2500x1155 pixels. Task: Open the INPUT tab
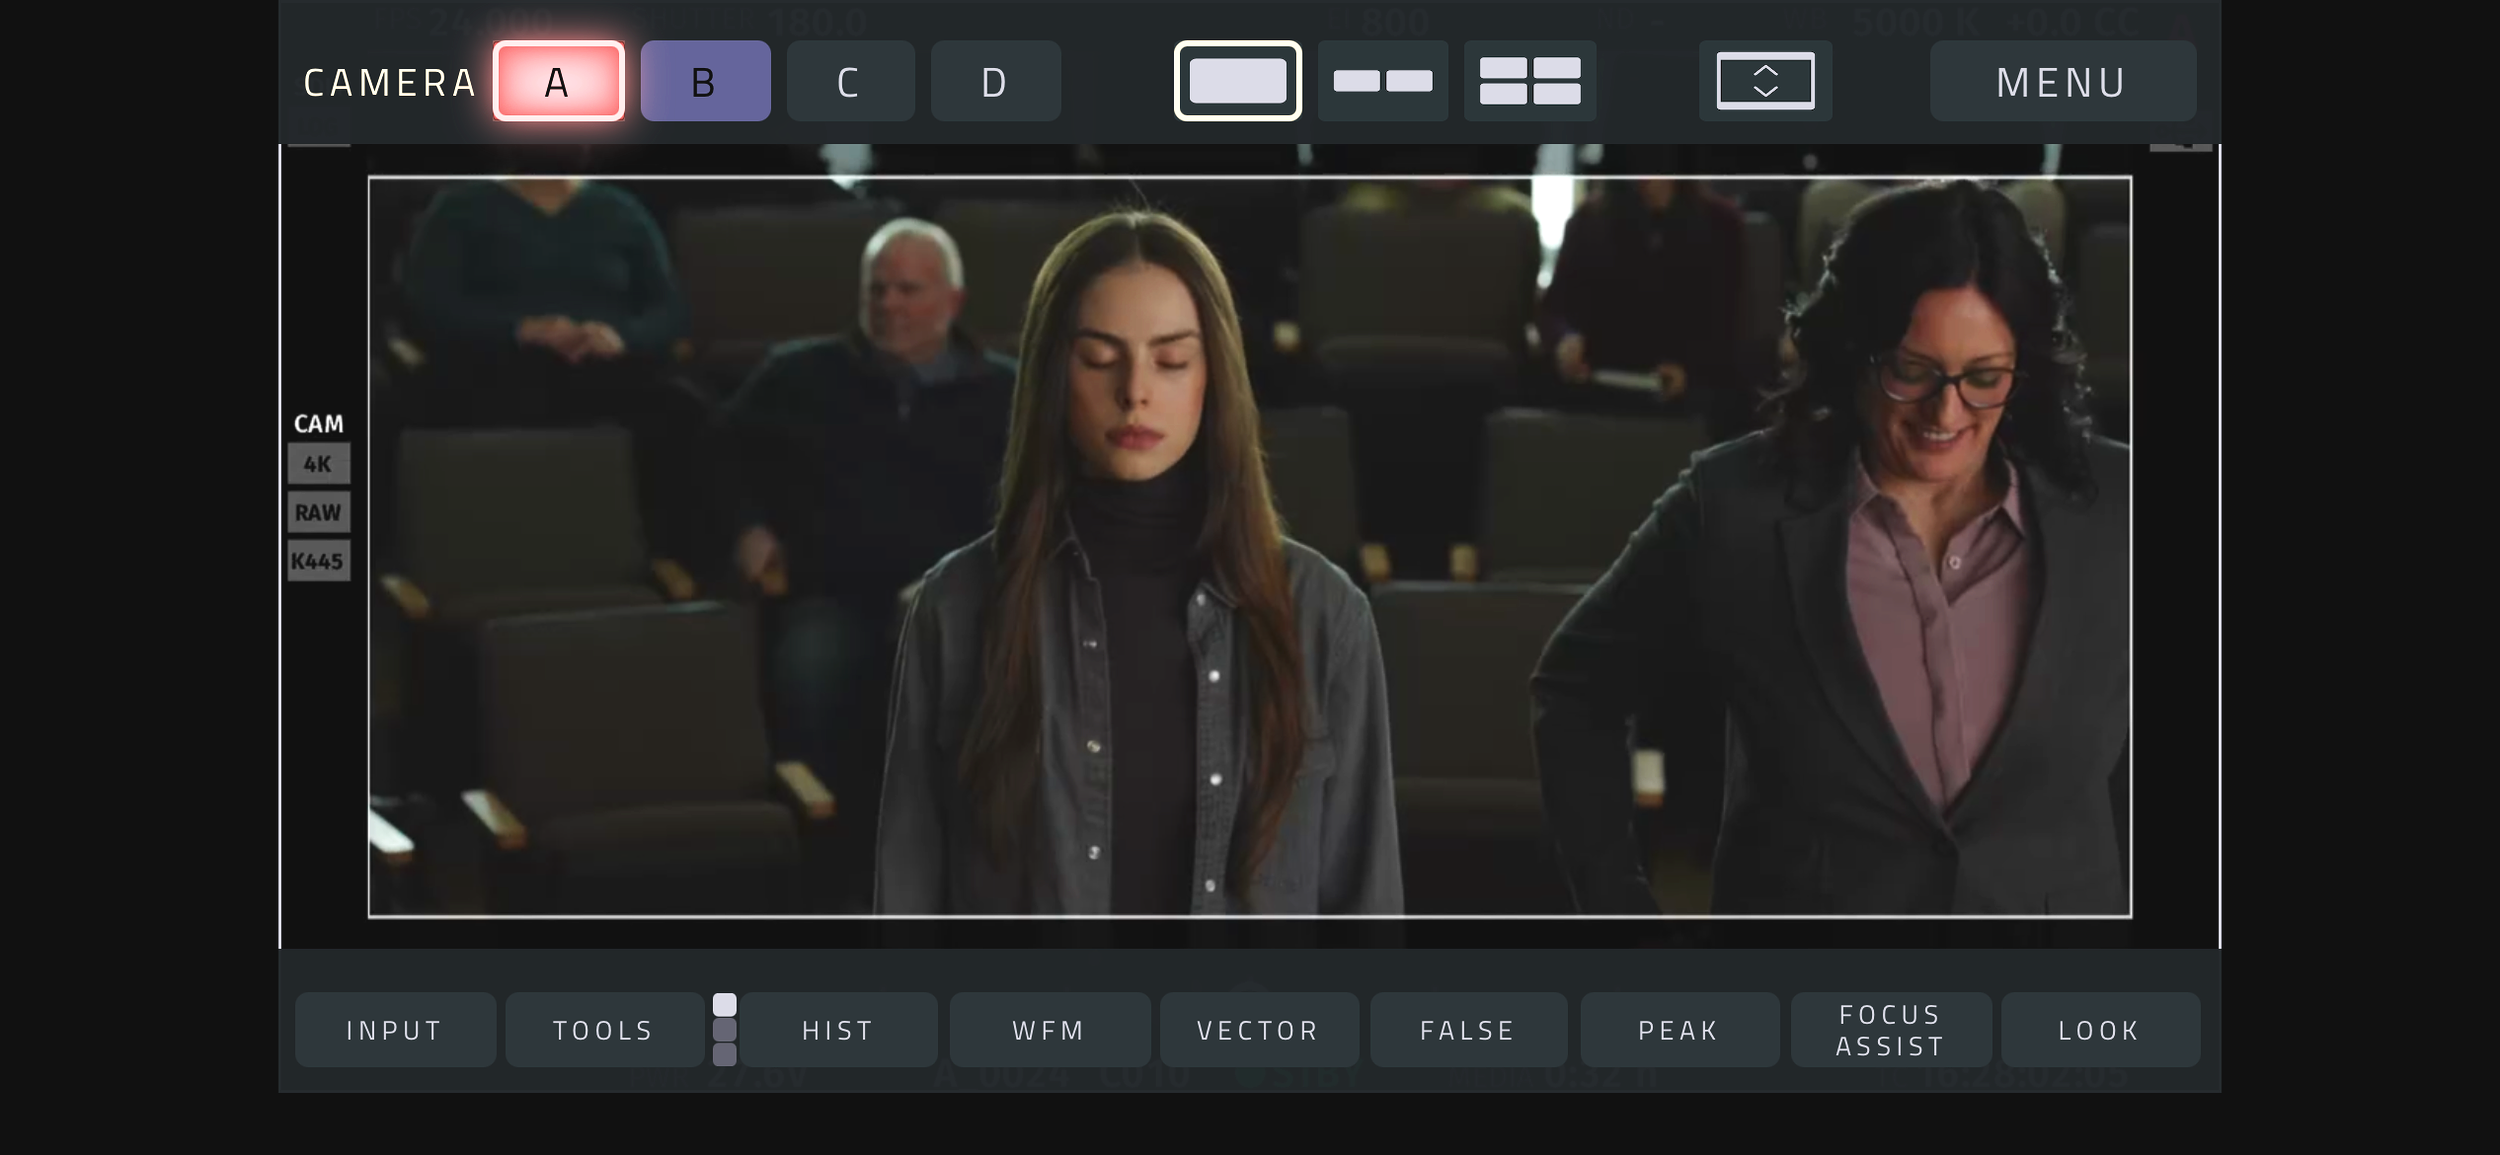click(x=395, y=1030)
